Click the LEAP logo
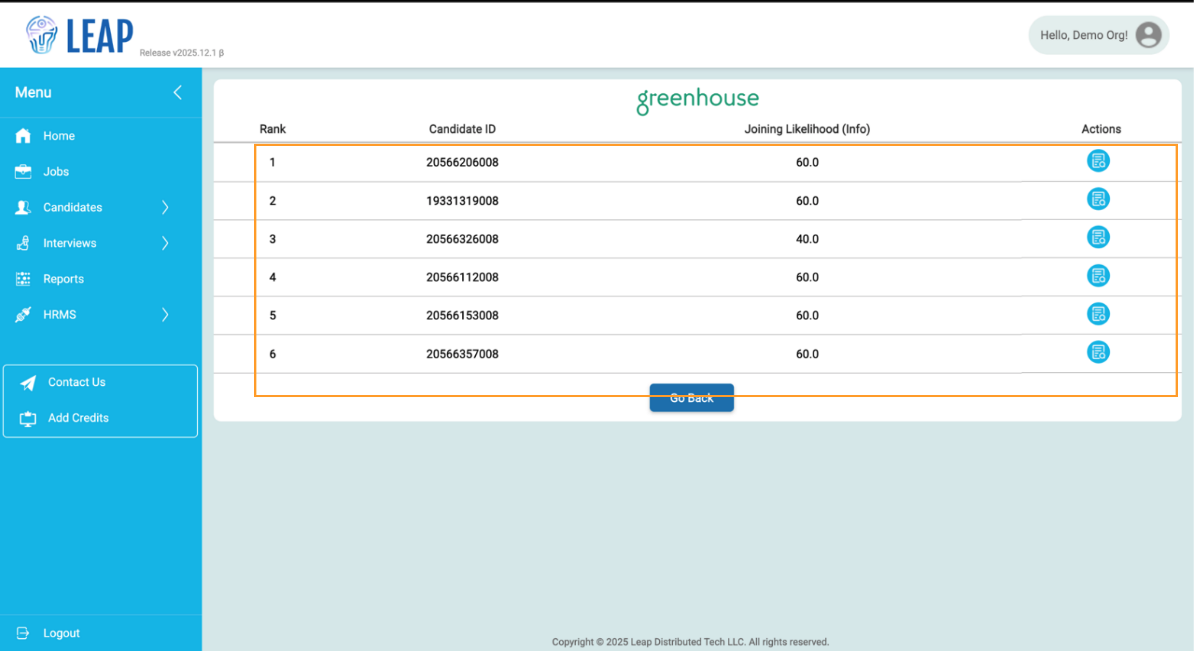The height and width of the screenshot is (652, 1194). 80,35
